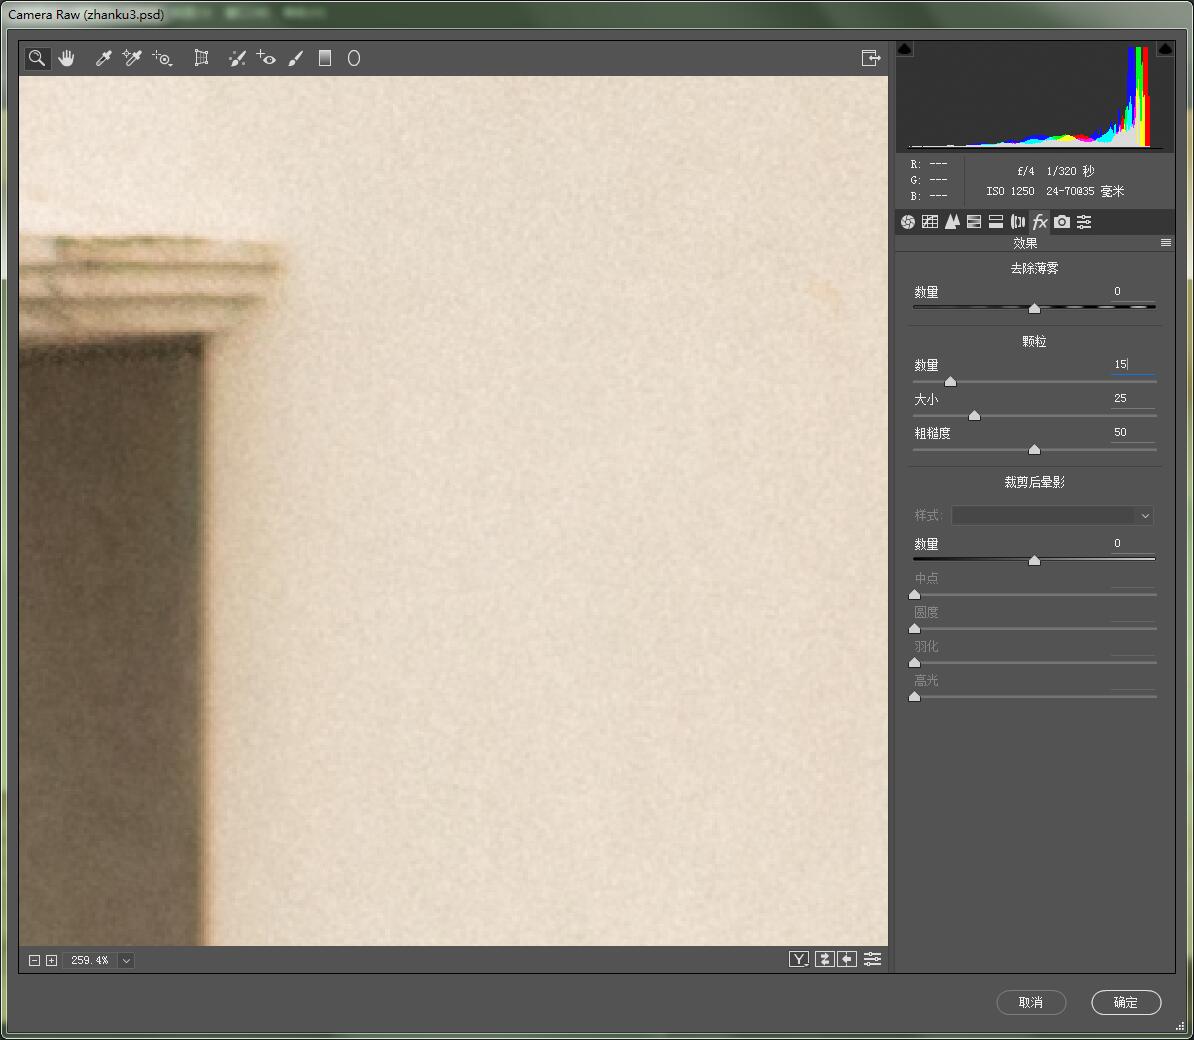Click the 去除薄雾 数量 slider handle
The width and height of the screenshot is (1194, 1040).
[x=1034, y=308]
